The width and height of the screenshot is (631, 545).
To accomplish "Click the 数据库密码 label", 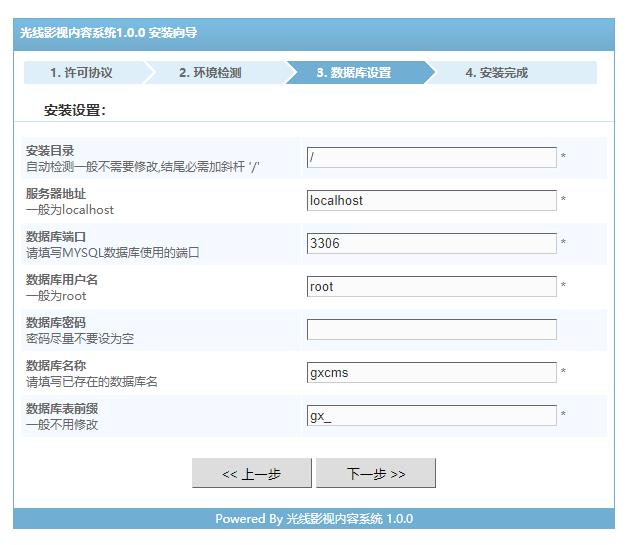I will coord(56,323).
